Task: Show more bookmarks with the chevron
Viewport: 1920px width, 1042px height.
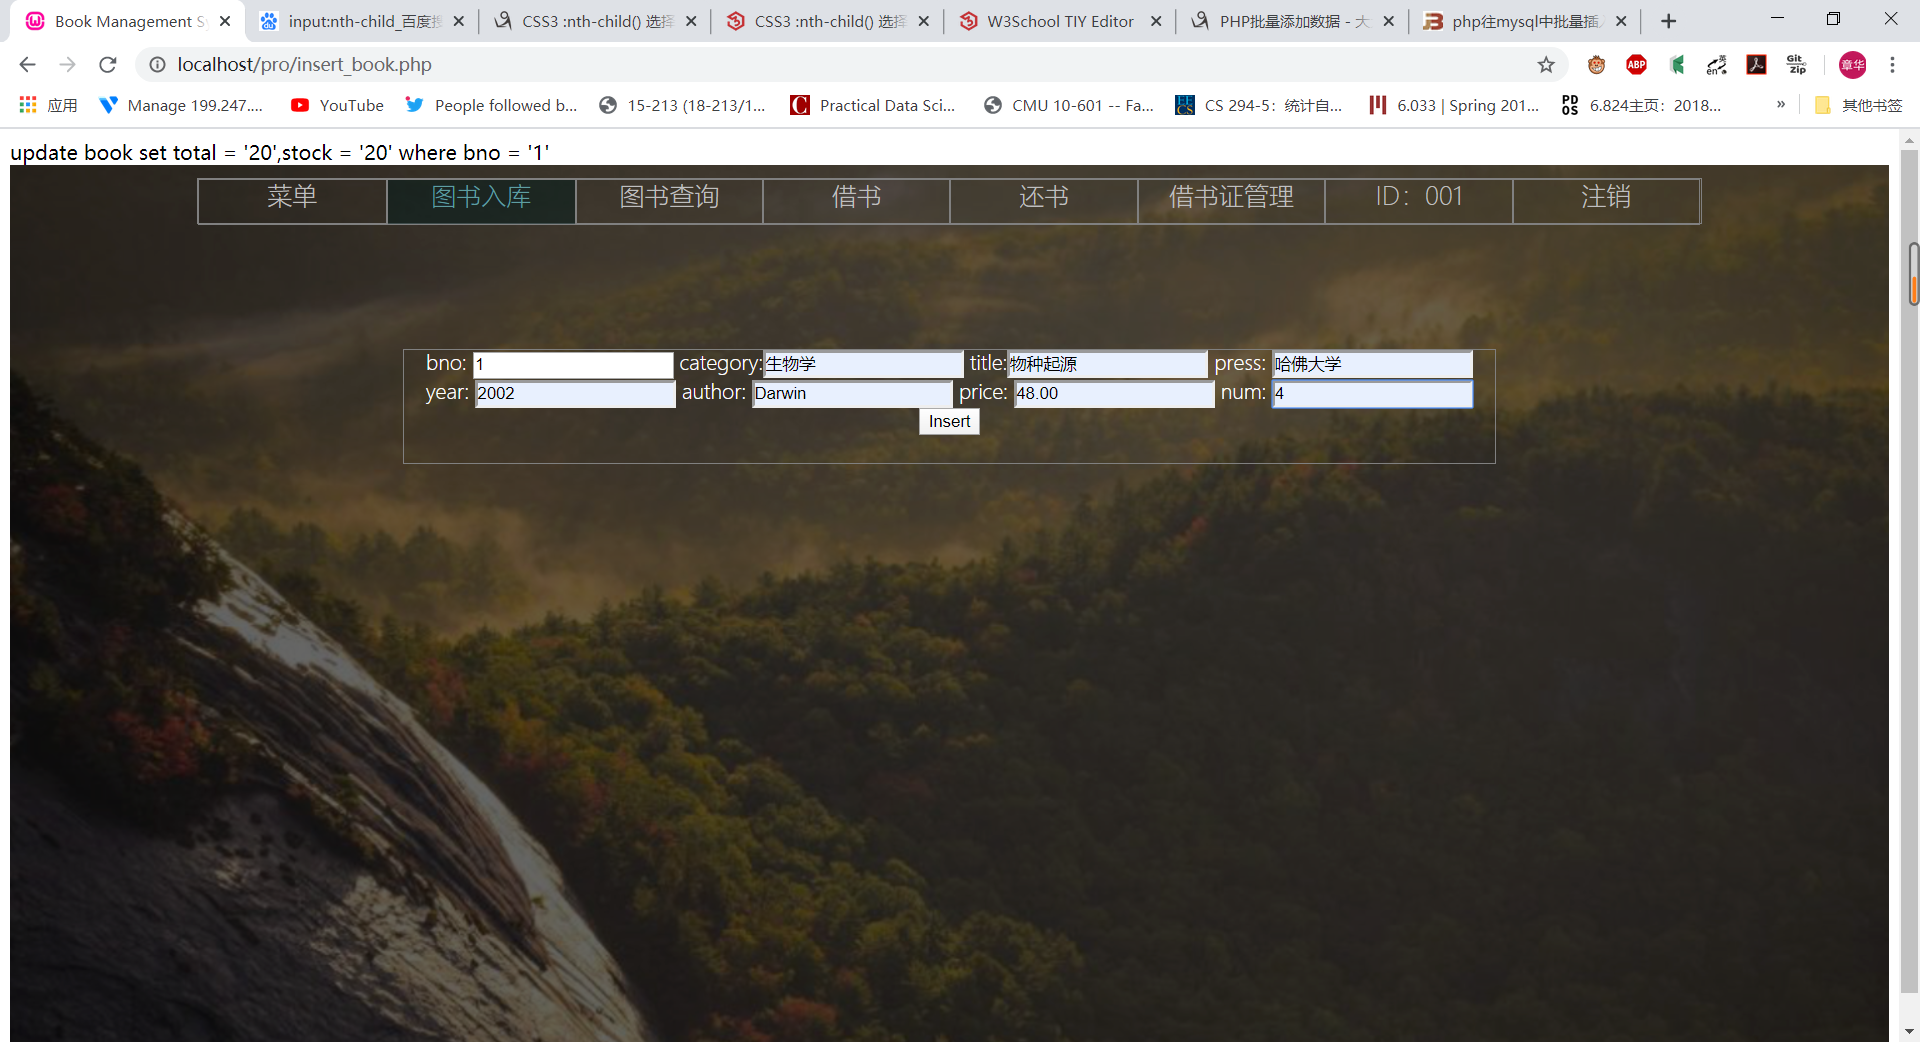Action: (1781, 104)
